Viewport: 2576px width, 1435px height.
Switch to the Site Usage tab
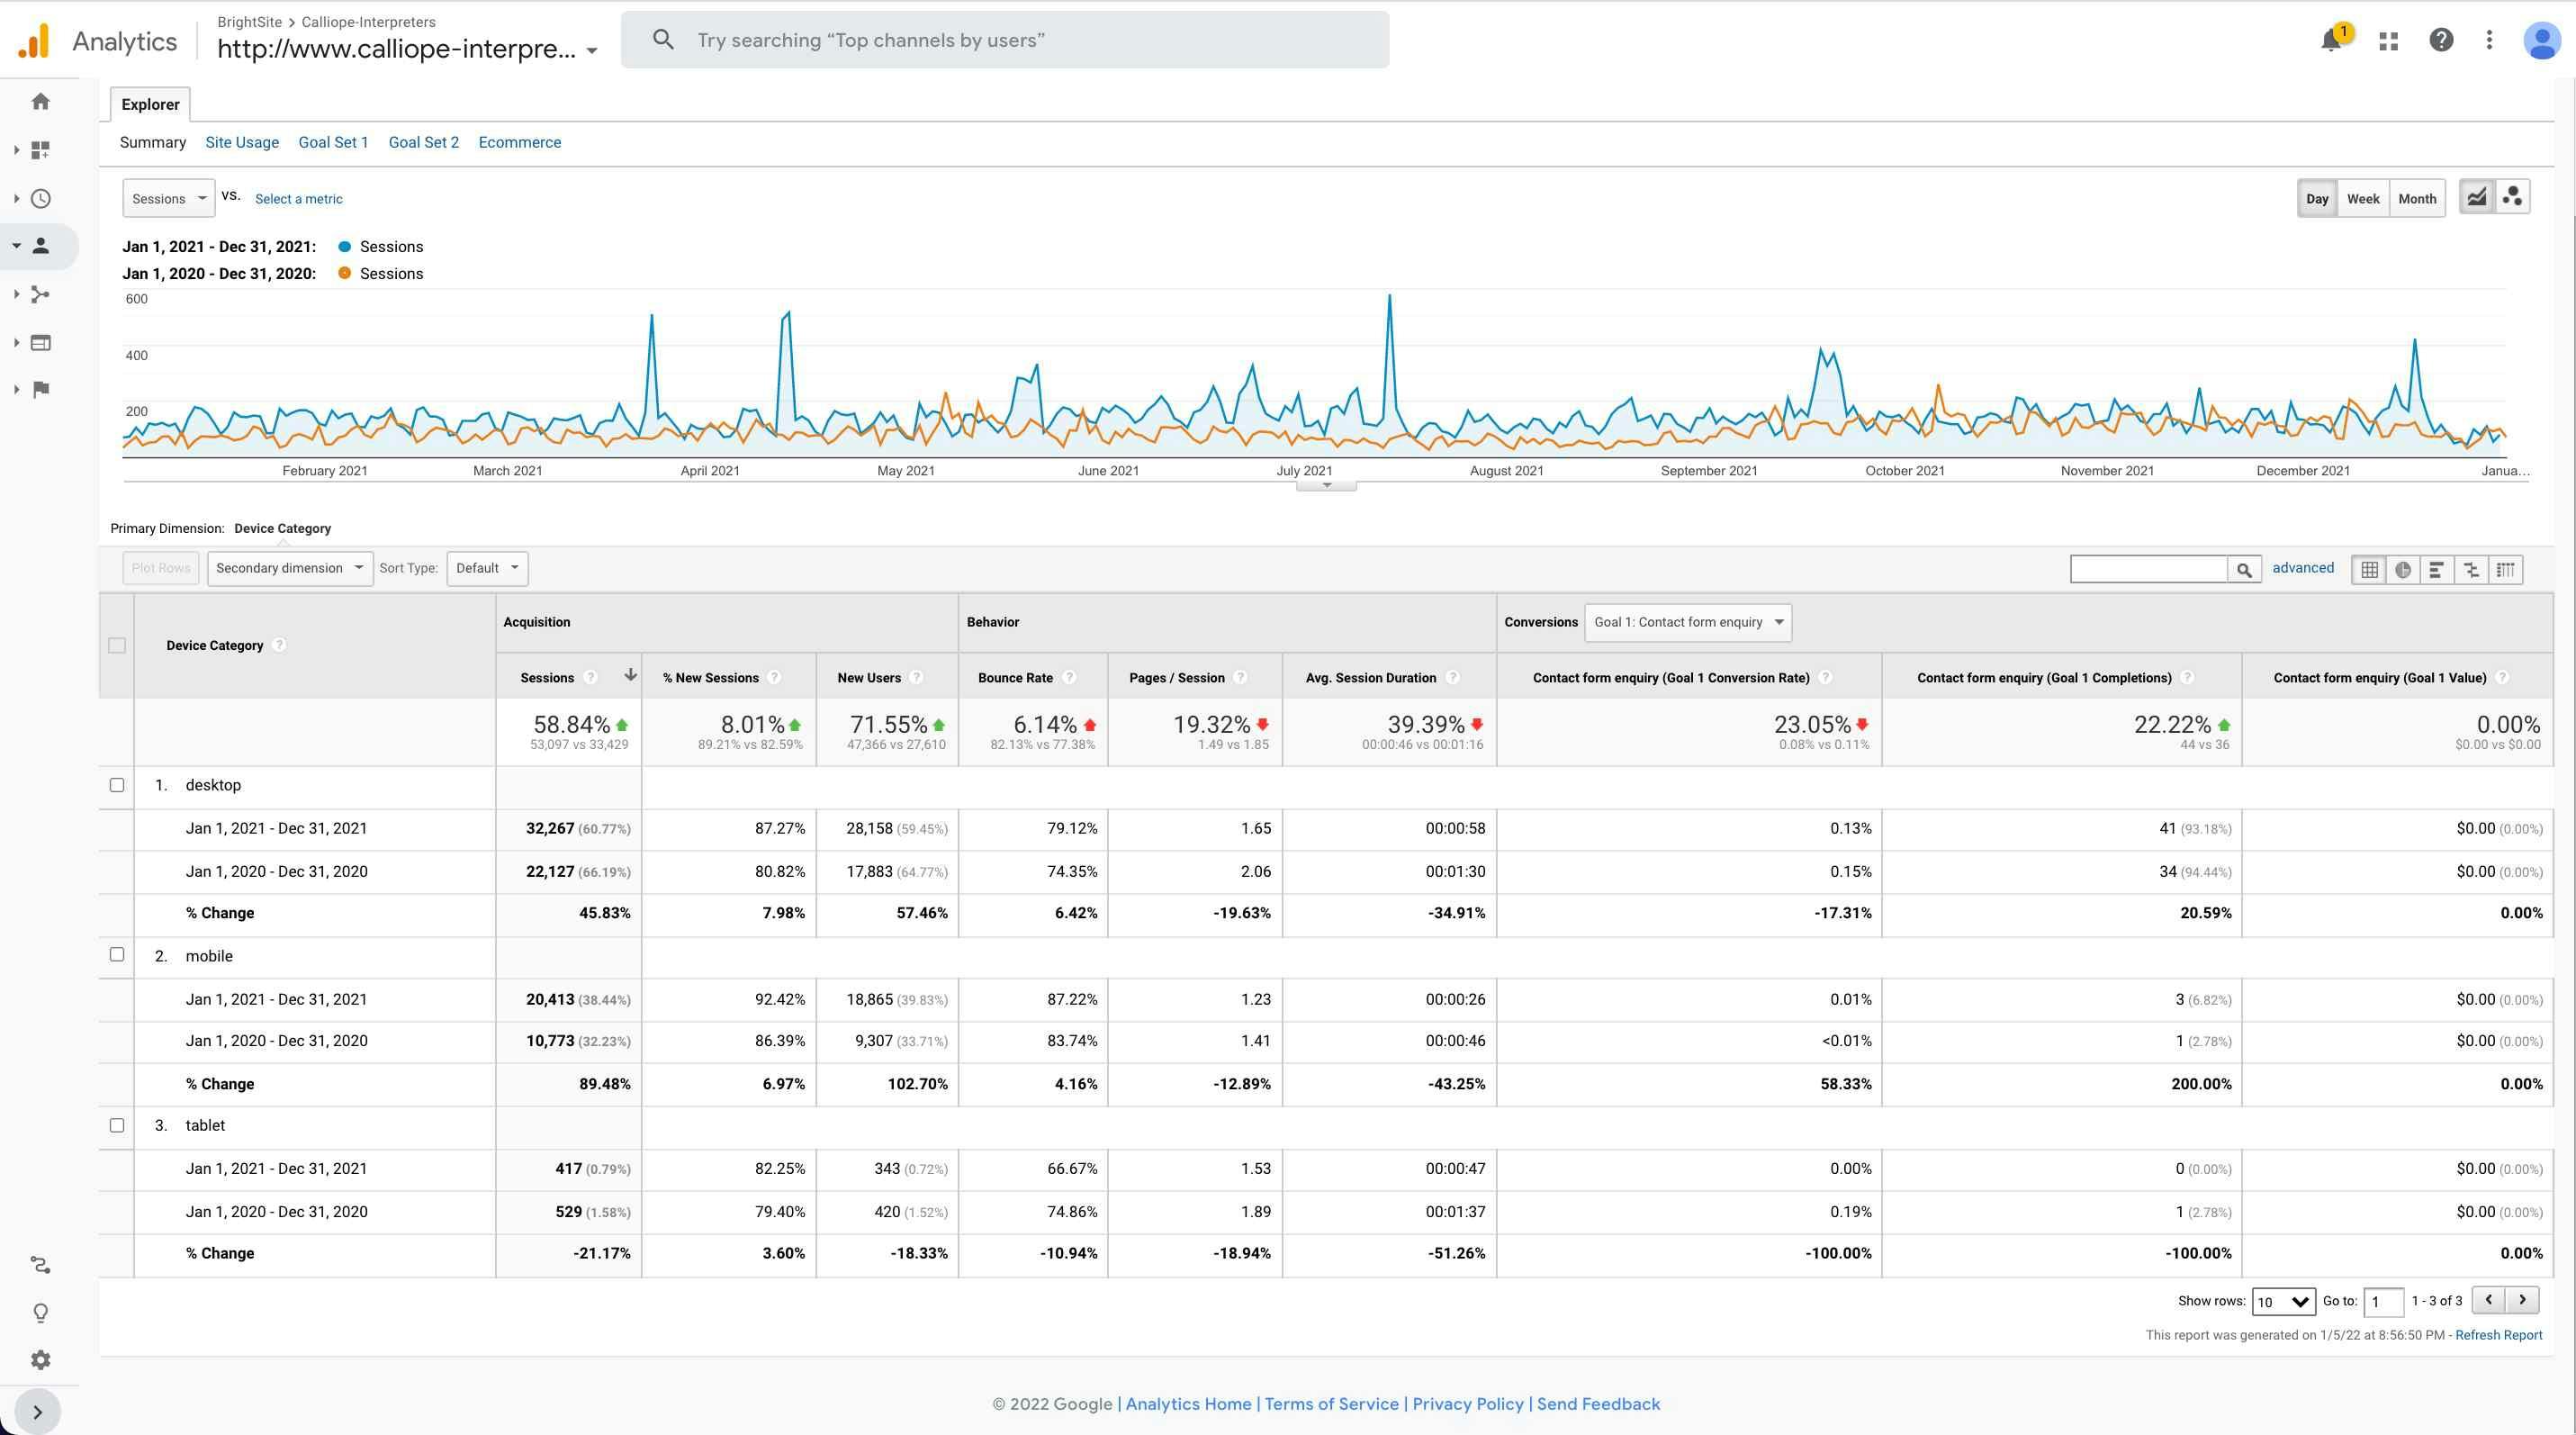point(242,142)
